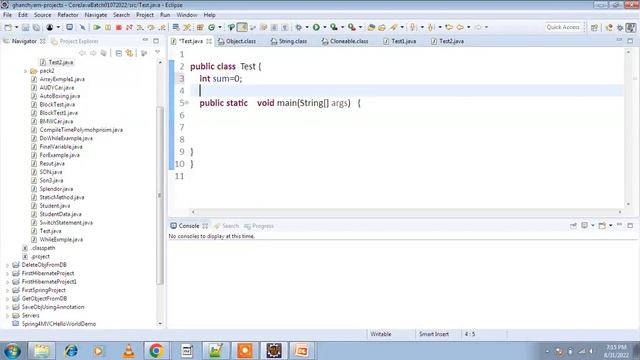The height and width of the screenshot is (360, 640).
Task: Click the Step Over debug icon
Action: (x=151, y=27)
